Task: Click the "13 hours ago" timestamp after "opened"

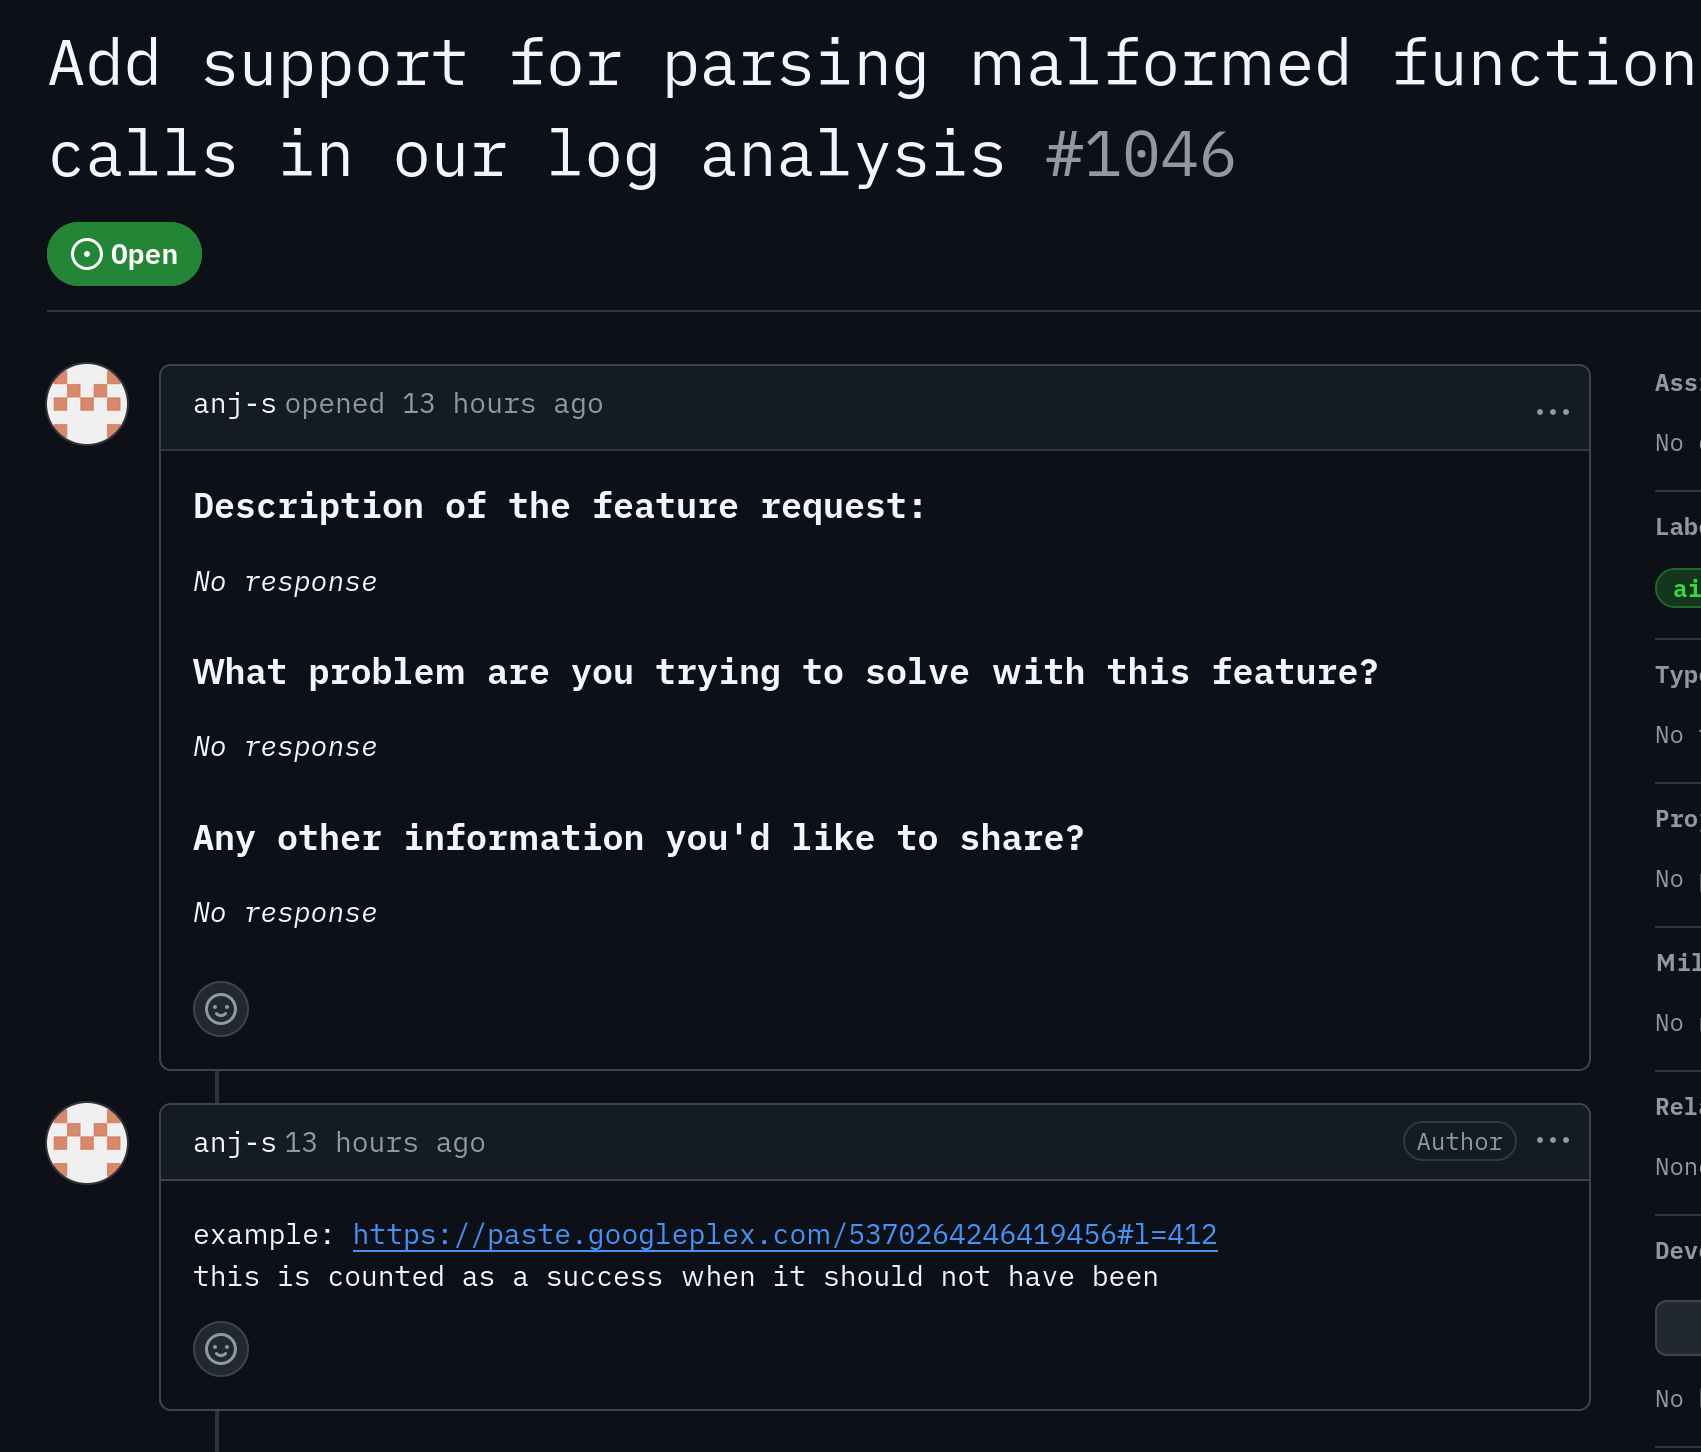Action: click(x=502, y=404)
